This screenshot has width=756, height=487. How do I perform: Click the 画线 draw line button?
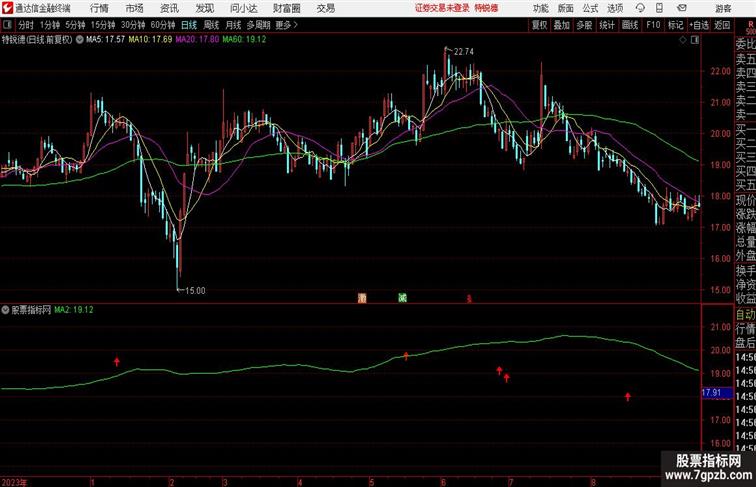630,25
